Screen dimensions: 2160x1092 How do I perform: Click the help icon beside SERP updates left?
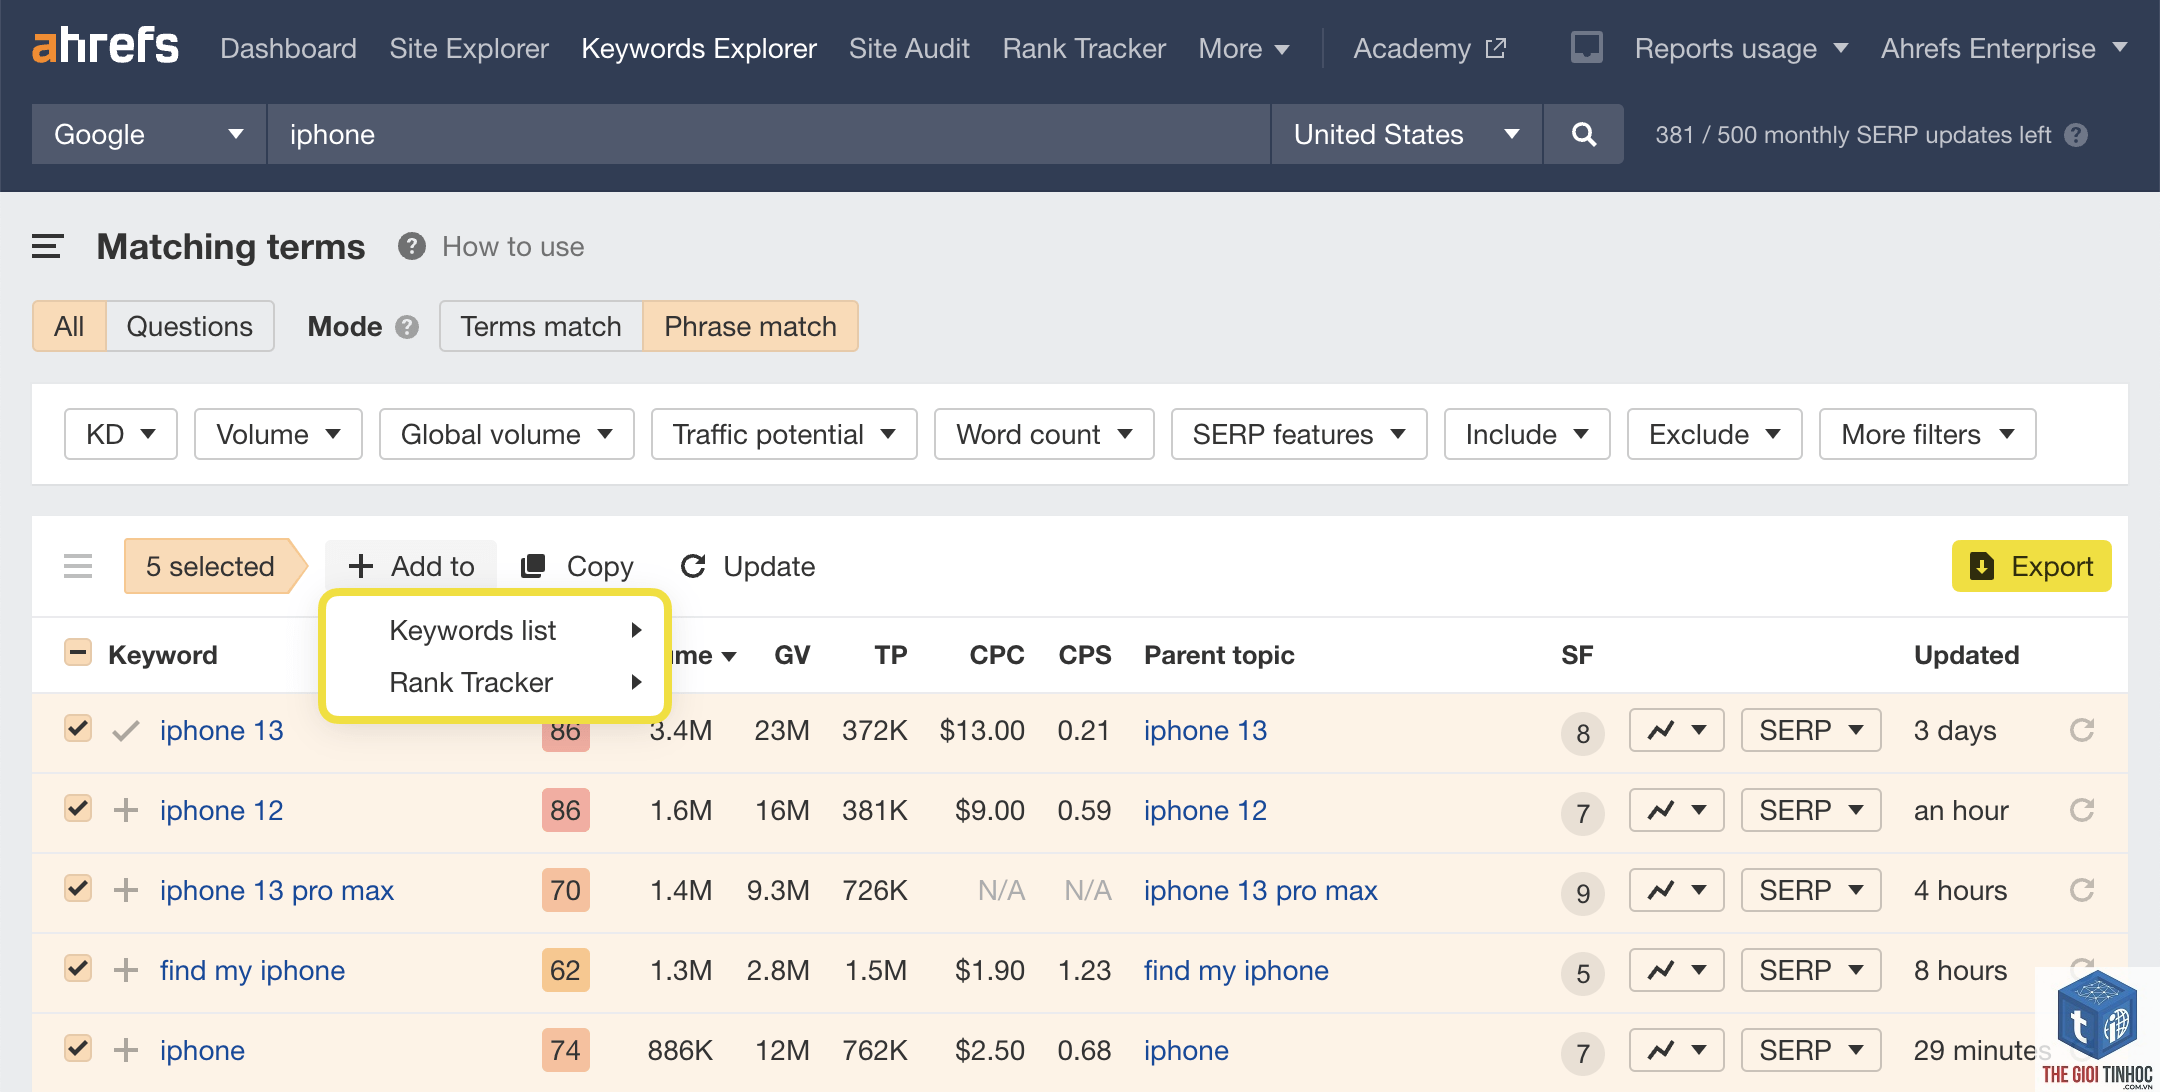[x=2076, y=135]
